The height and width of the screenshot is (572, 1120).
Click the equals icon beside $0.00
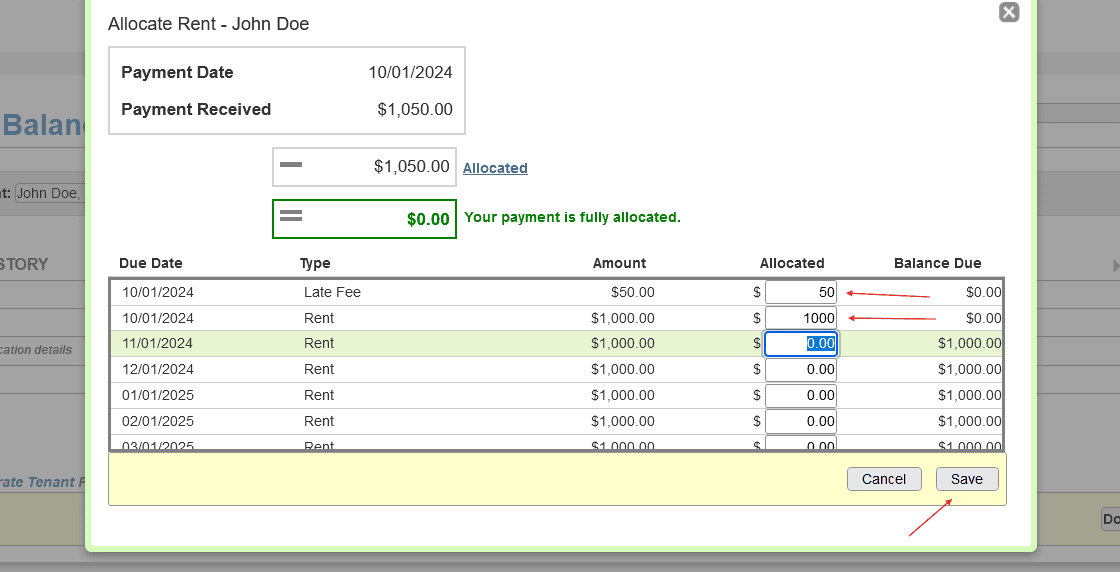291,215
